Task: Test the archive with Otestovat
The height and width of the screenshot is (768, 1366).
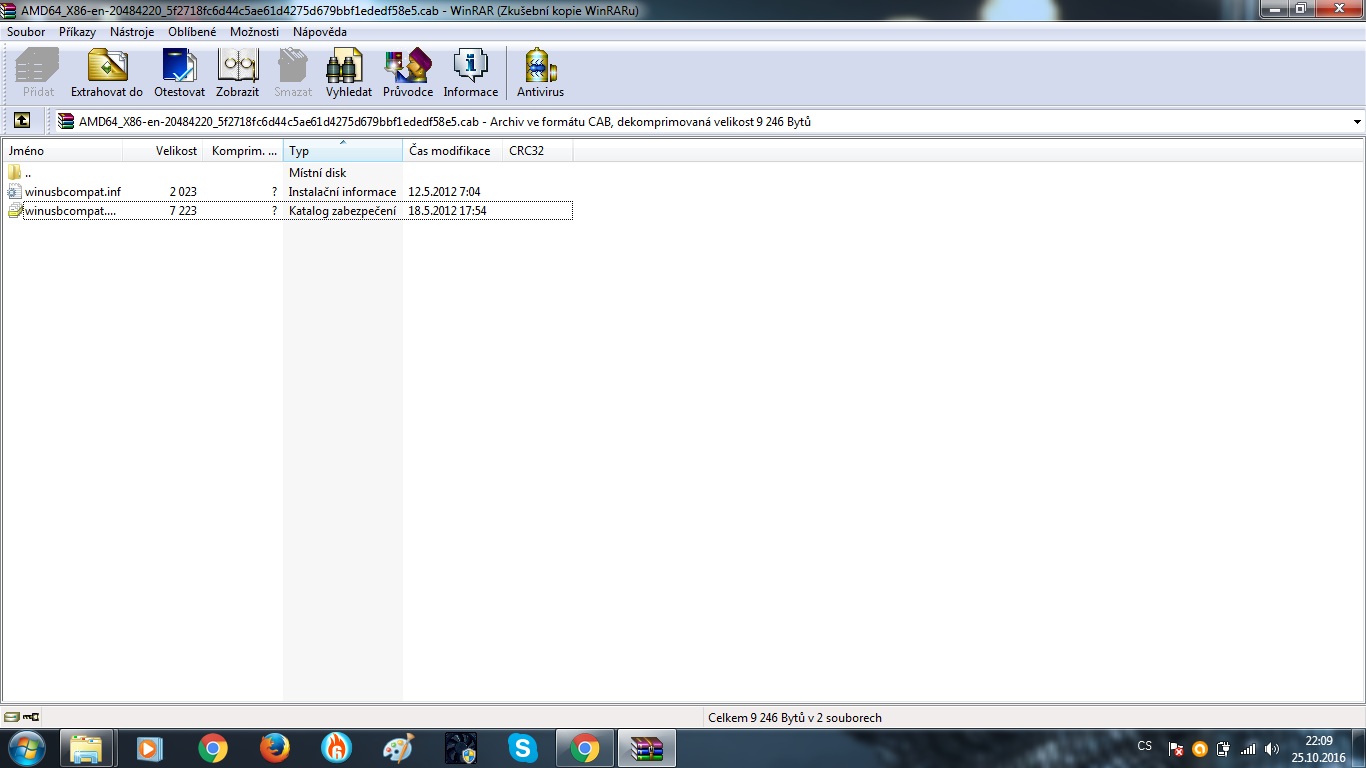Action: [x=179, y=66]
